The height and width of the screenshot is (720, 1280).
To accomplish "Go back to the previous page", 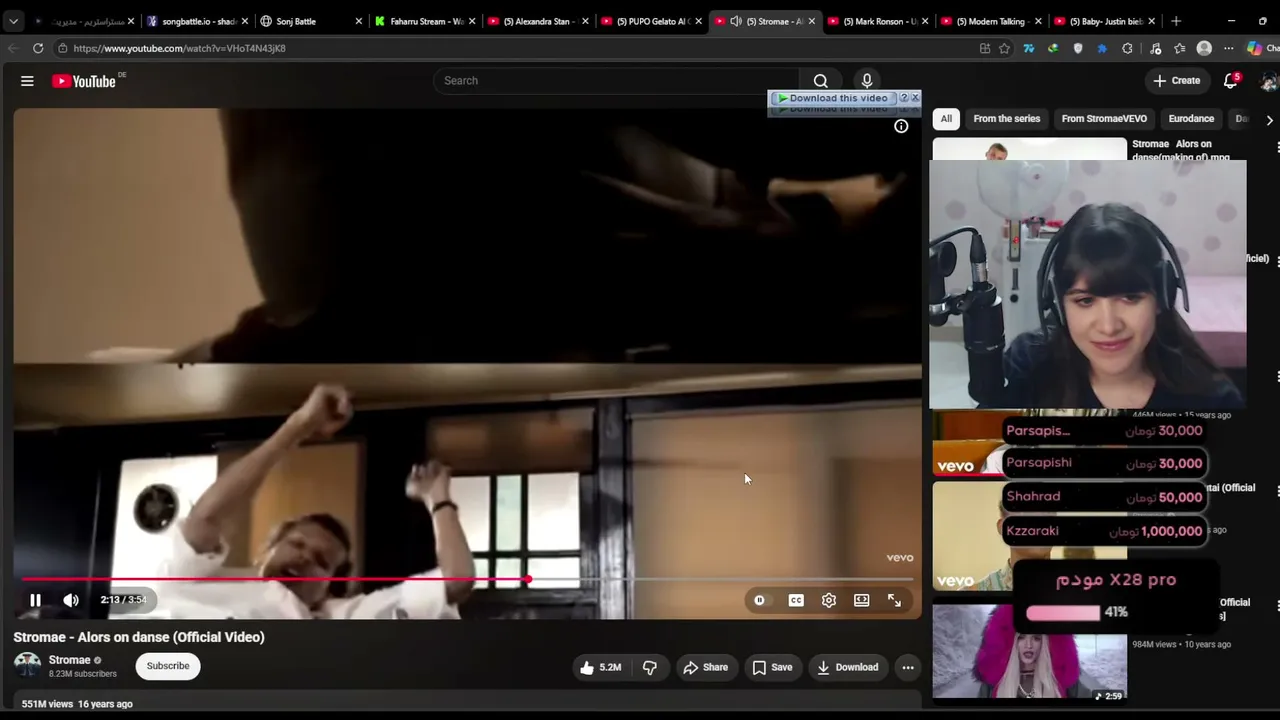I will click(13, 48).
